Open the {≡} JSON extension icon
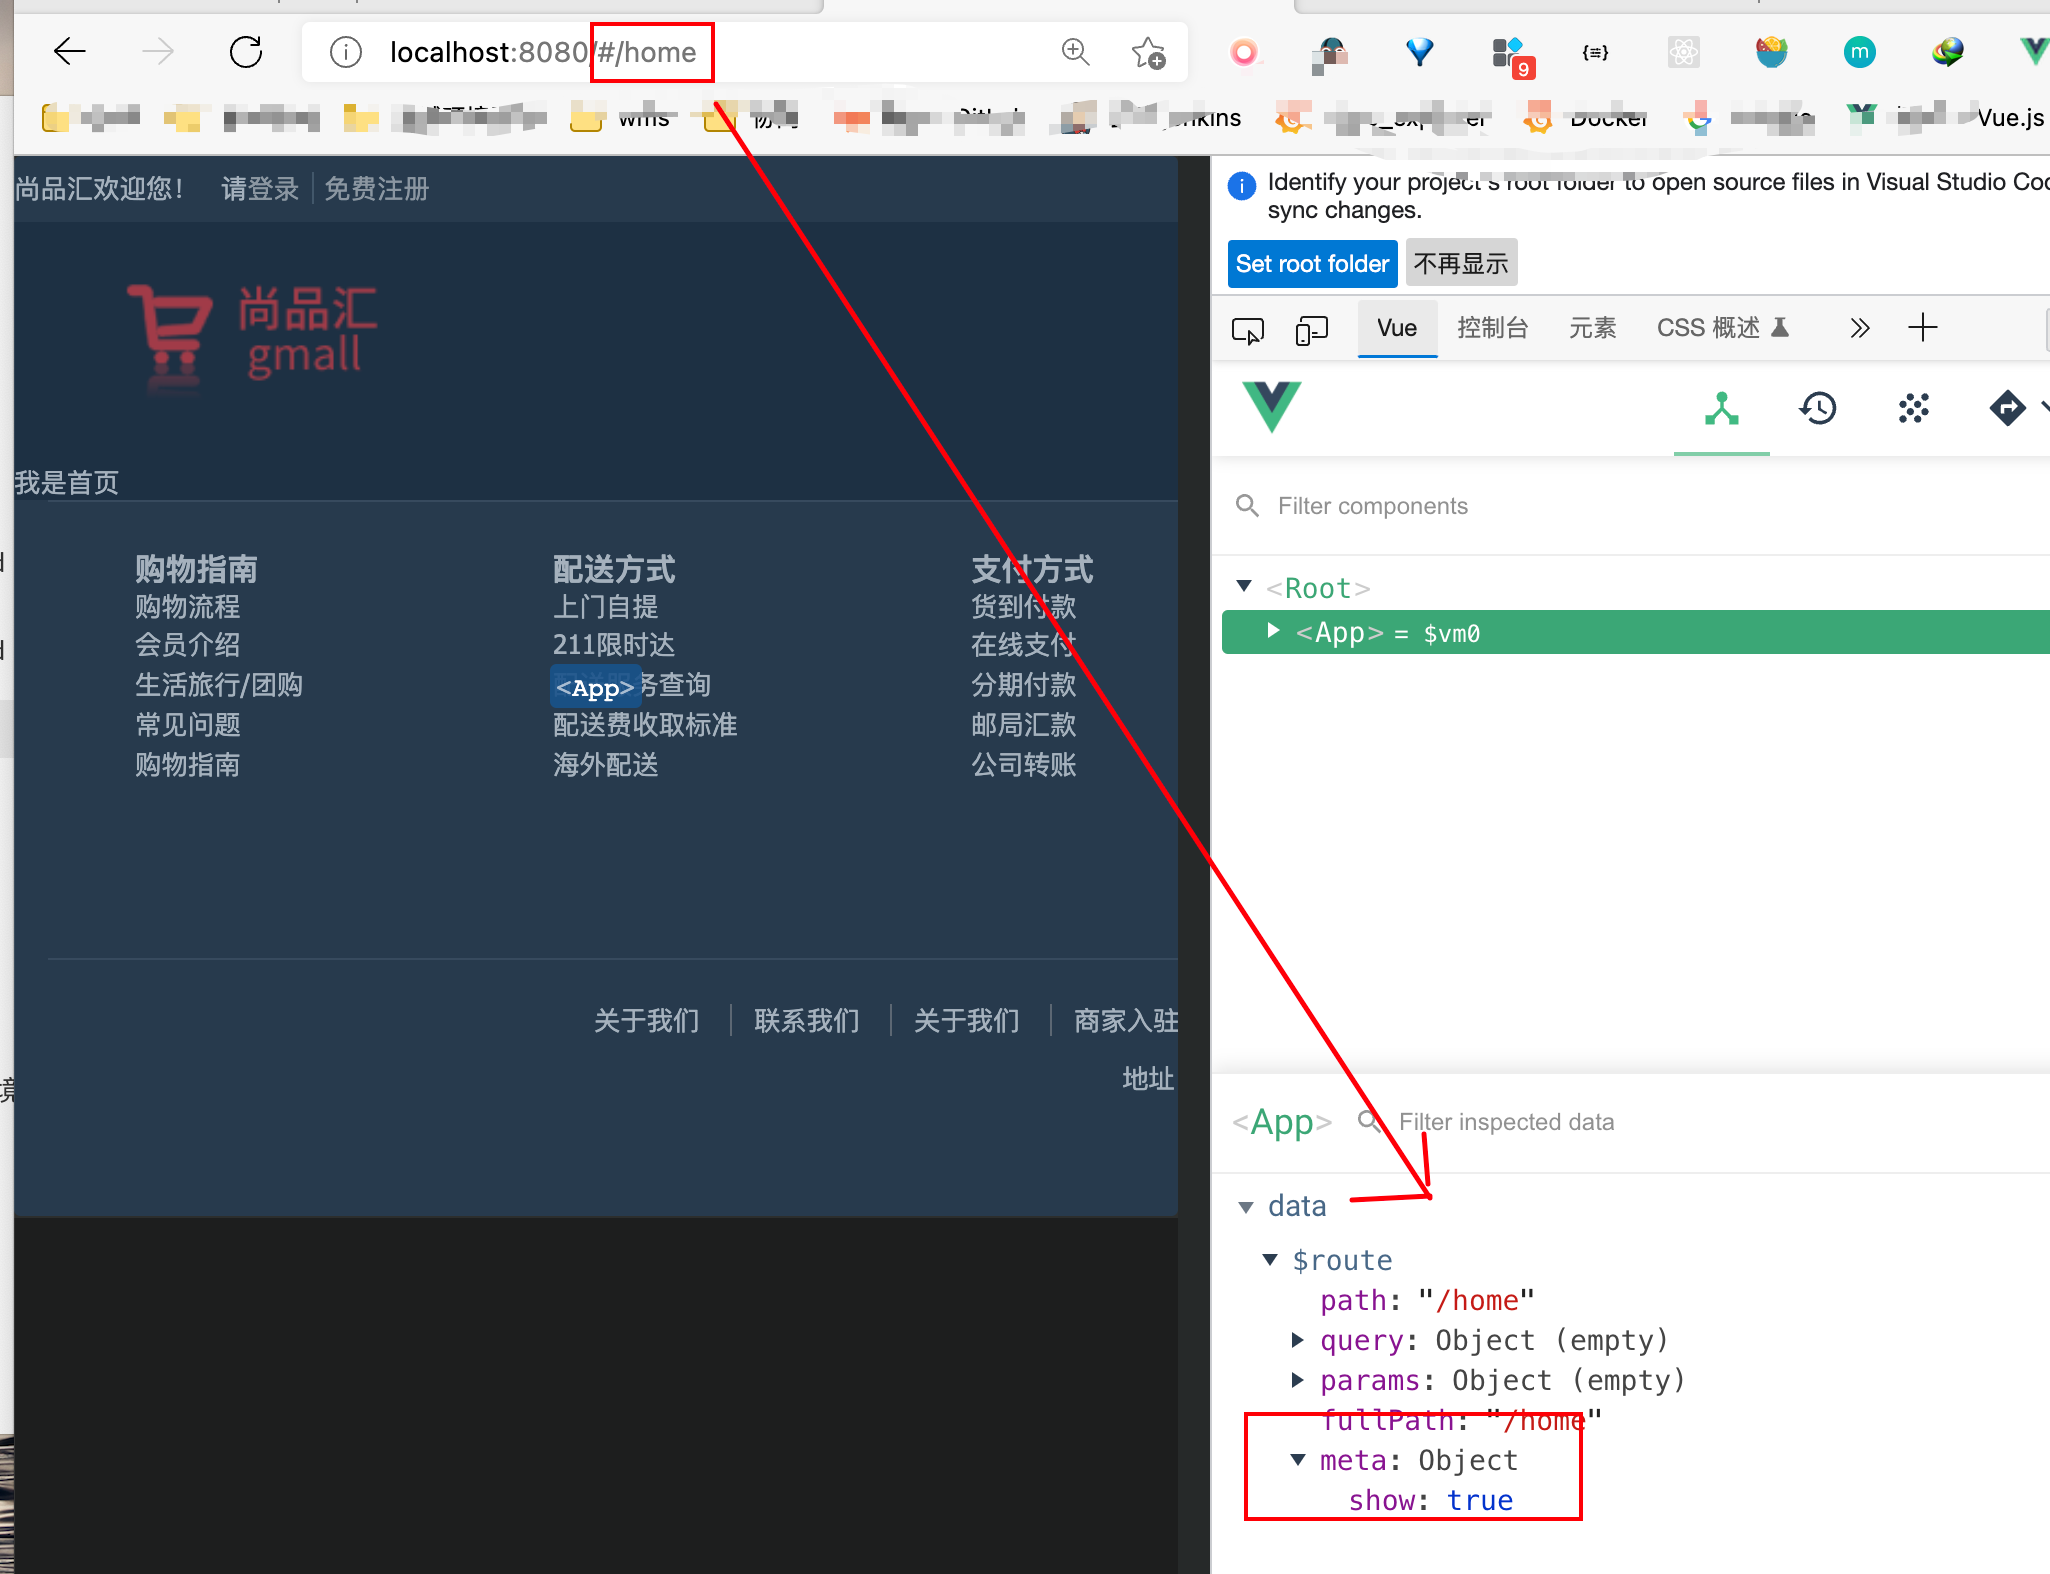 coord(1596,52)
